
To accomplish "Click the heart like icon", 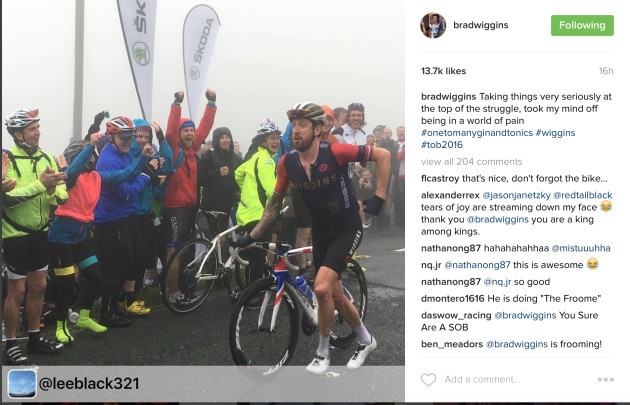I will (428, 379).
